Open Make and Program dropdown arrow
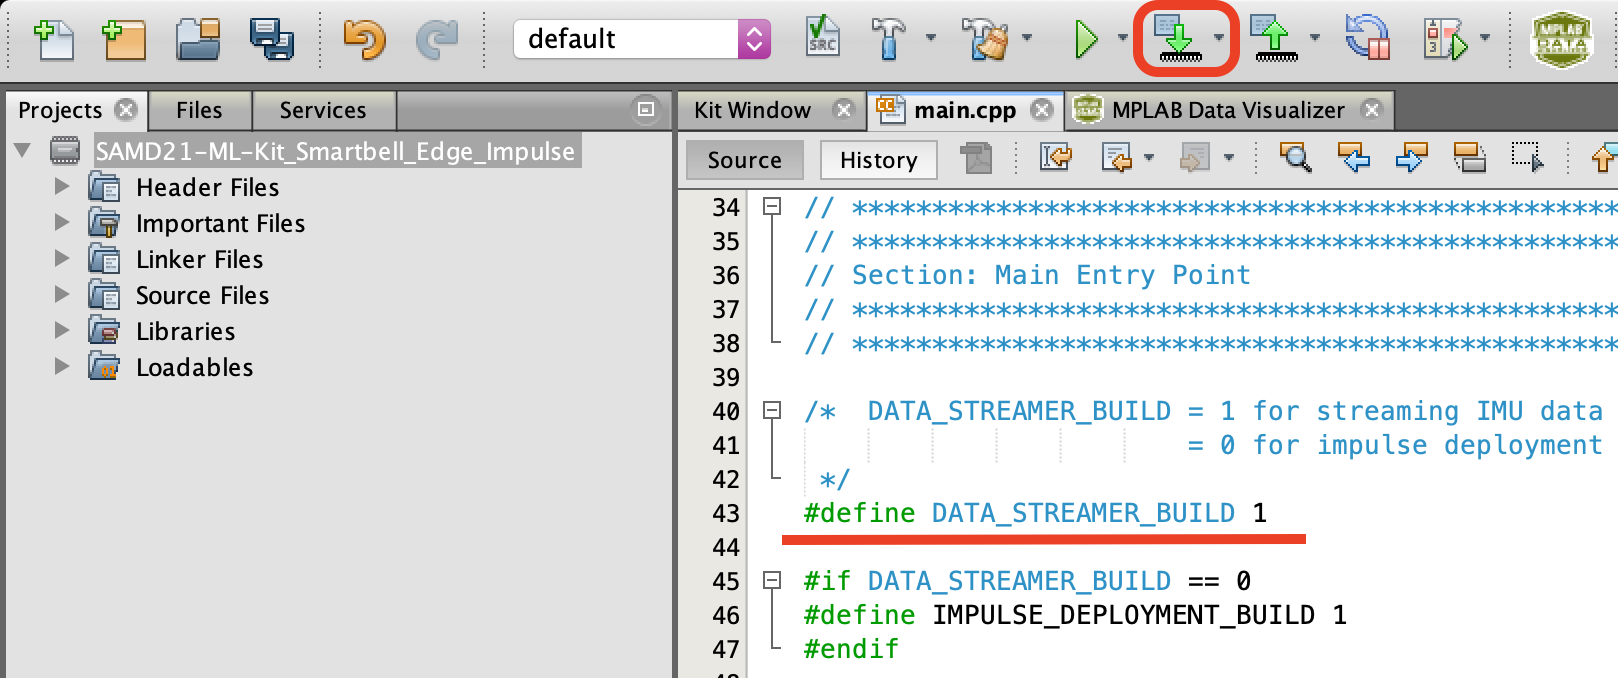 [1218, 39]
